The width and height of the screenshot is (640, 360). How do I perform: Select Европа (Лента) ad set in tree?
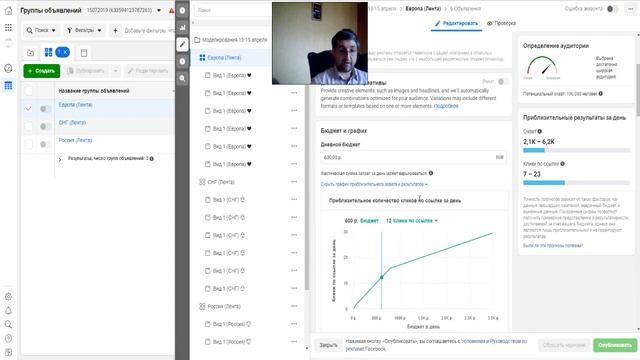[x=224, y=58]
